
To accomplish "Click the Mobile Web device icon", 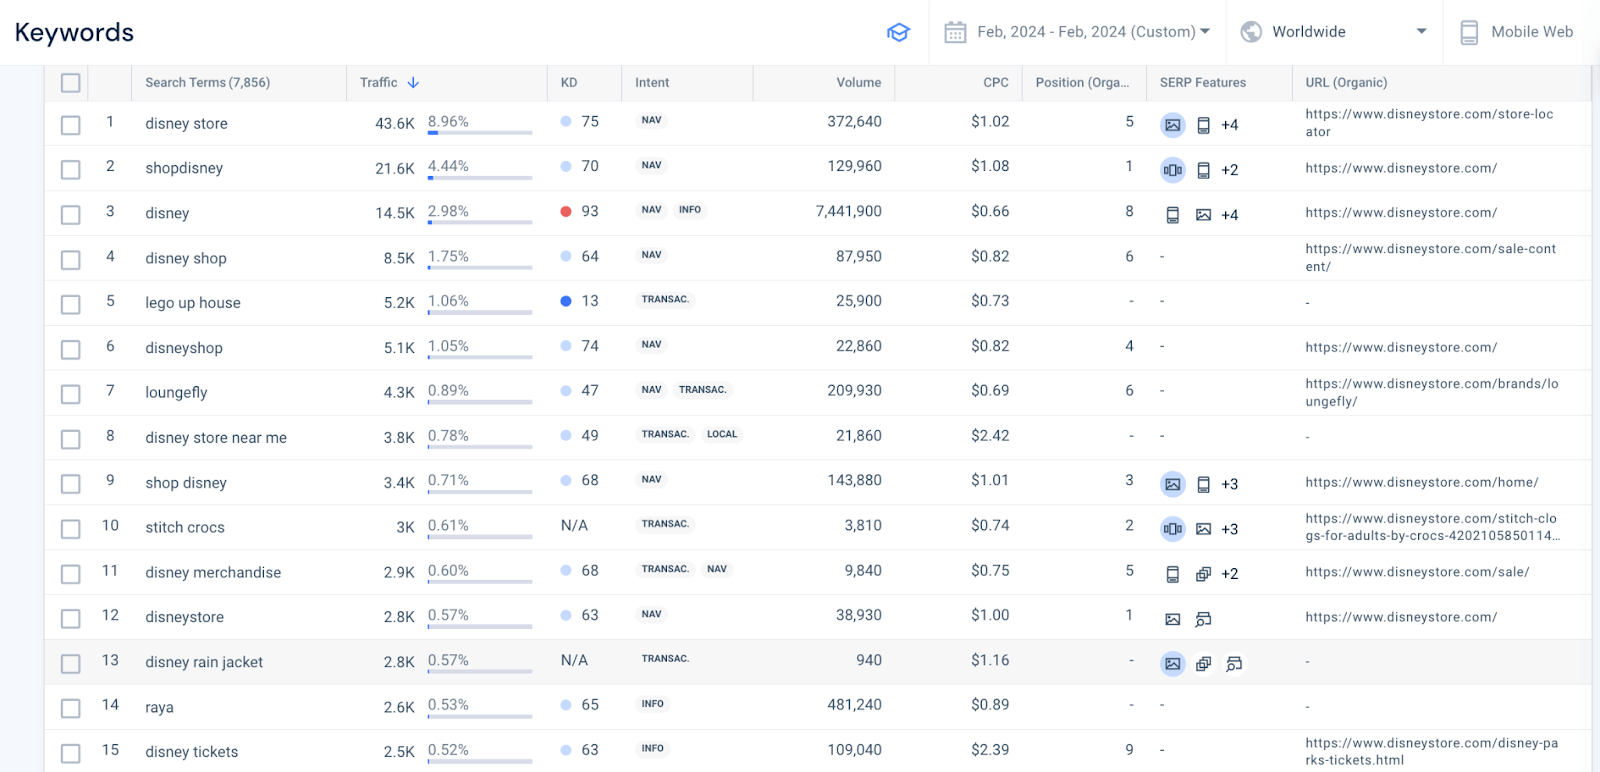I will 1469,32.
